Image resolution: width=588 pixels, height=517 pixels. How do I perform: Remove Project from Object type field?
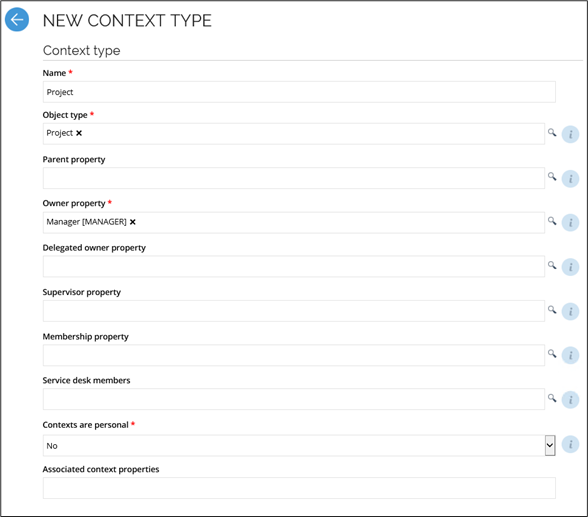click(79, 133)
